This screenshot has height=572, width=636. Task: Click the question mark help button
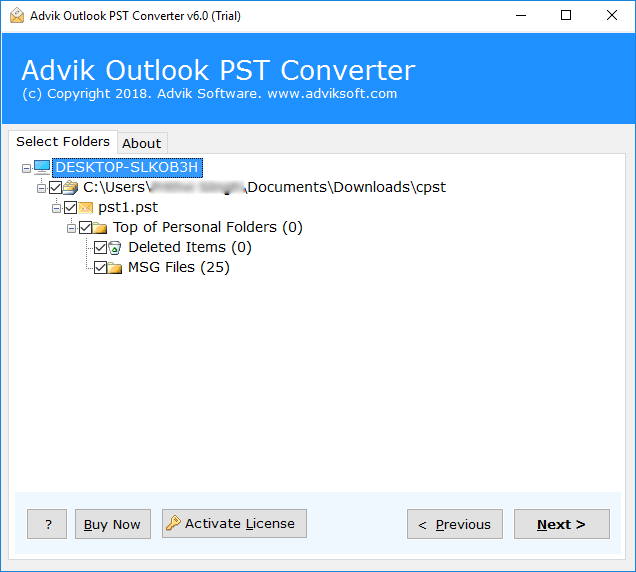47,524
